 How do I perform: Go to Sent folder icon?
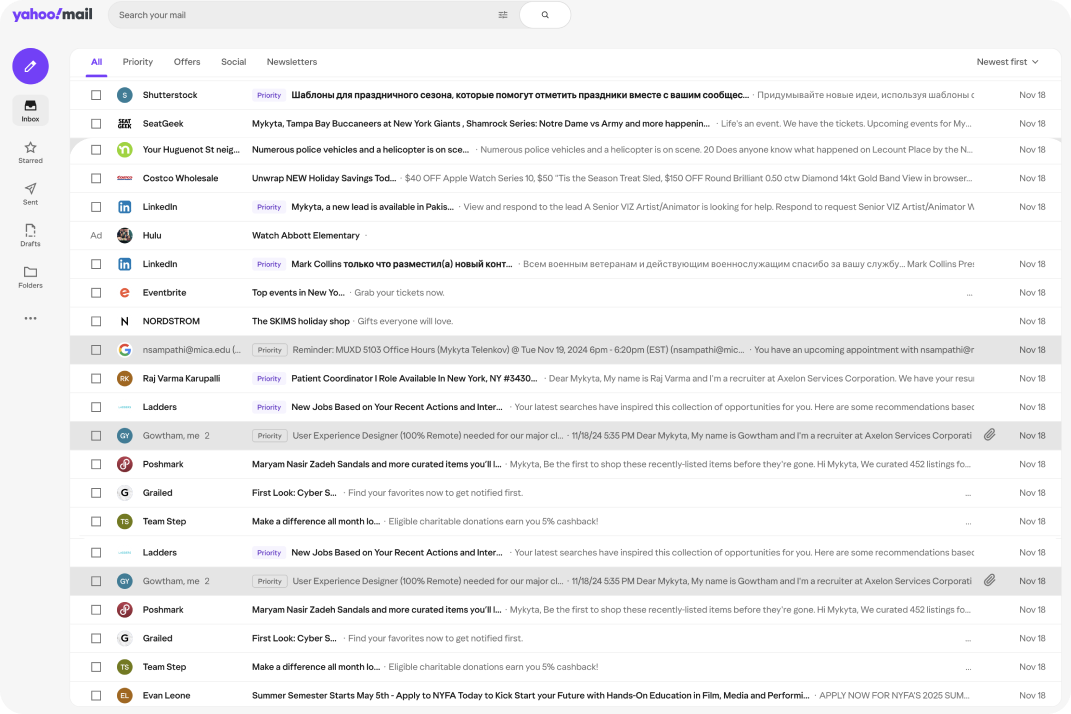(x=30, y=193)
